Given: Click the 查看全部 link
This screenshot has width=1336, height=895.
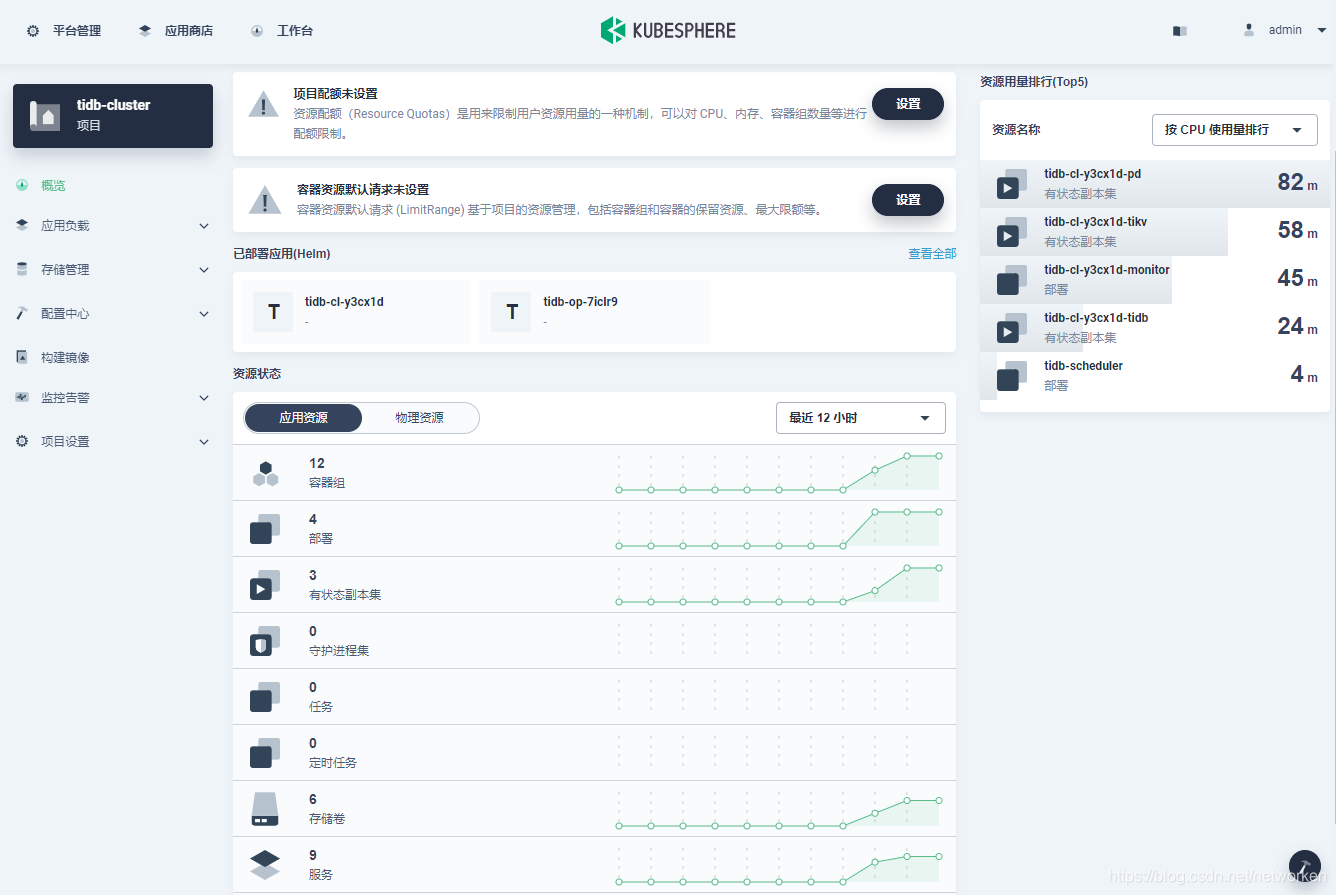Looking at the screenshot, I should point(932,254).
